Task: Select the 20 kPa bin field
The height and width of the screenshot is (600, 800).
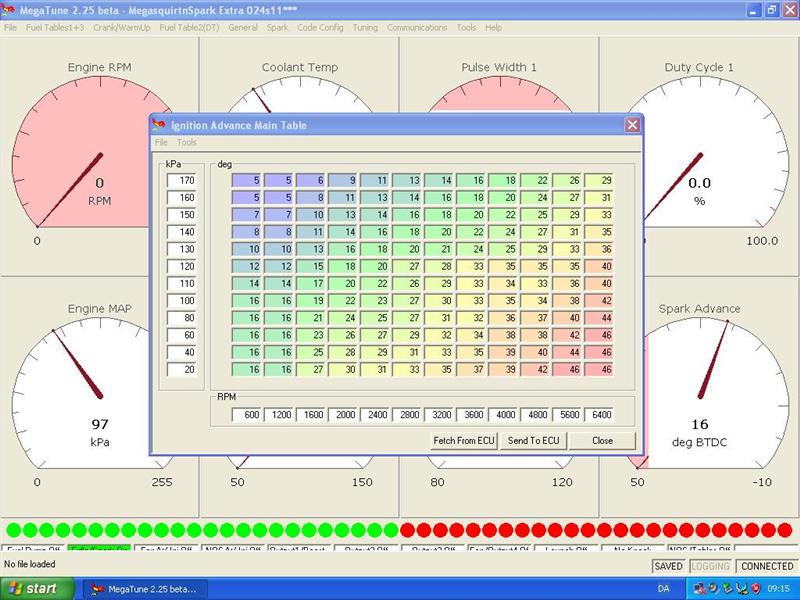Action: [182, 370]
